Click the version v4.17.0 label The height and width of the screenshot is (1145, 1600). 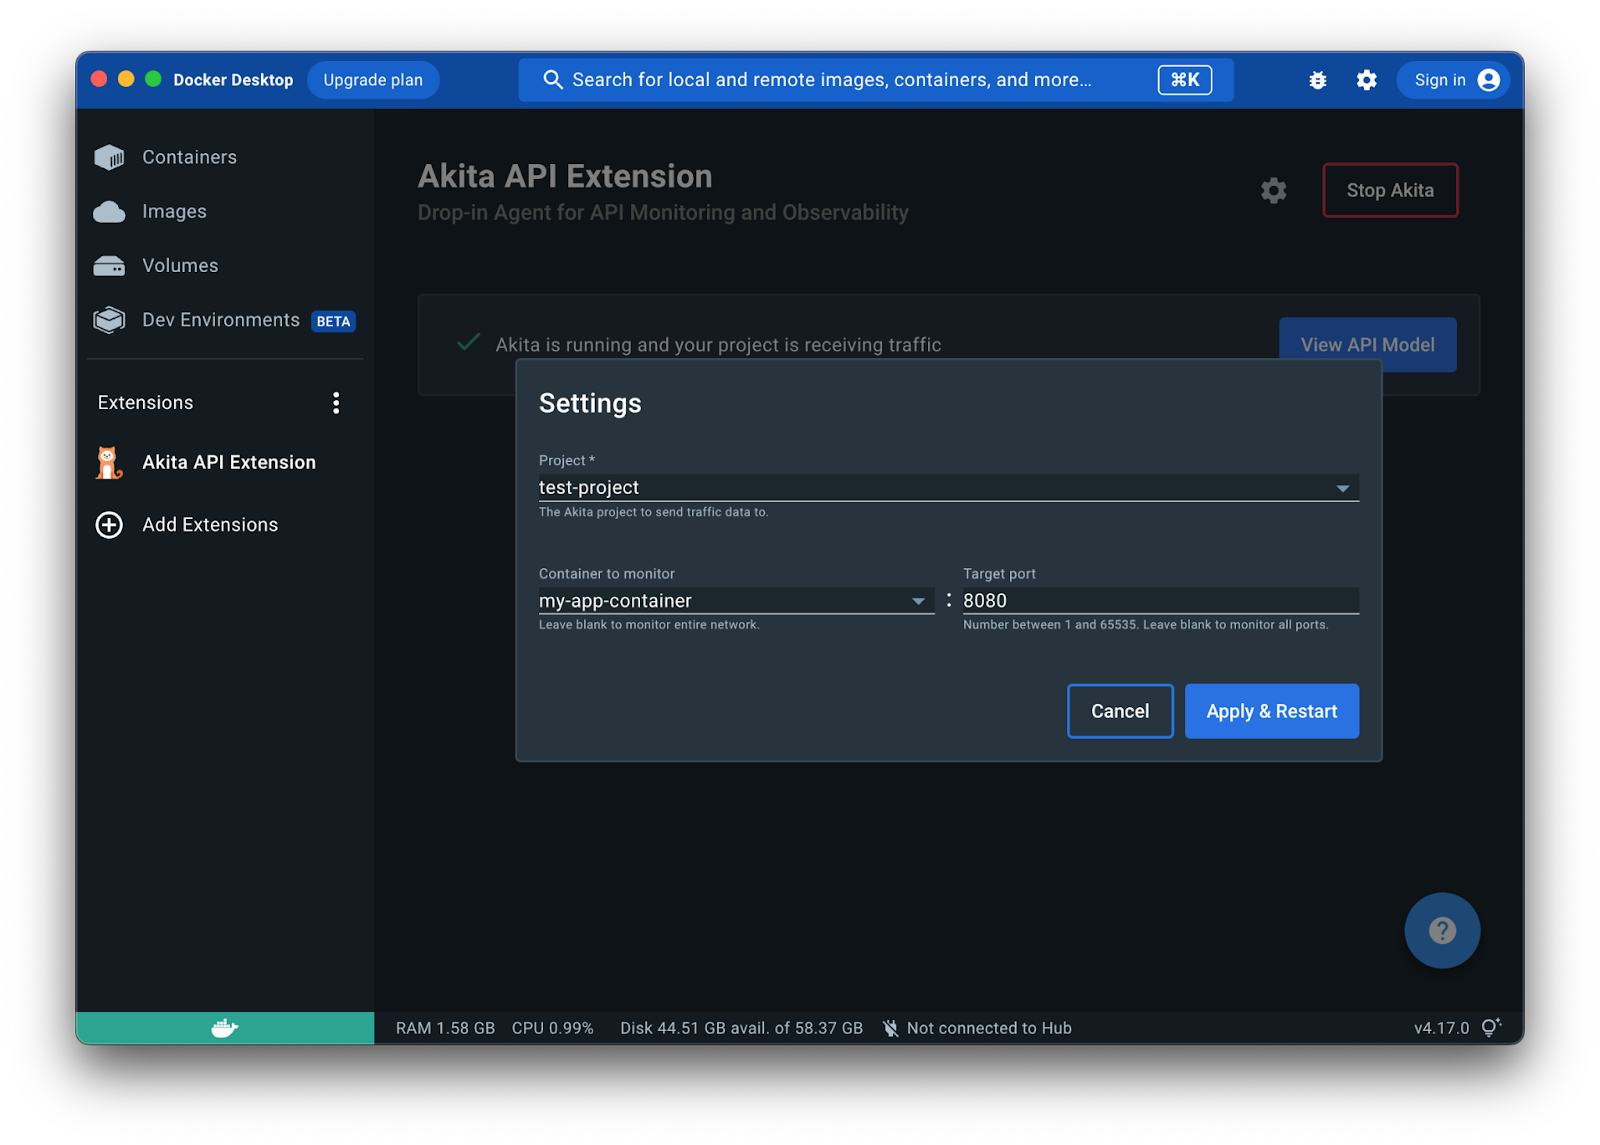(1441, 1028)
